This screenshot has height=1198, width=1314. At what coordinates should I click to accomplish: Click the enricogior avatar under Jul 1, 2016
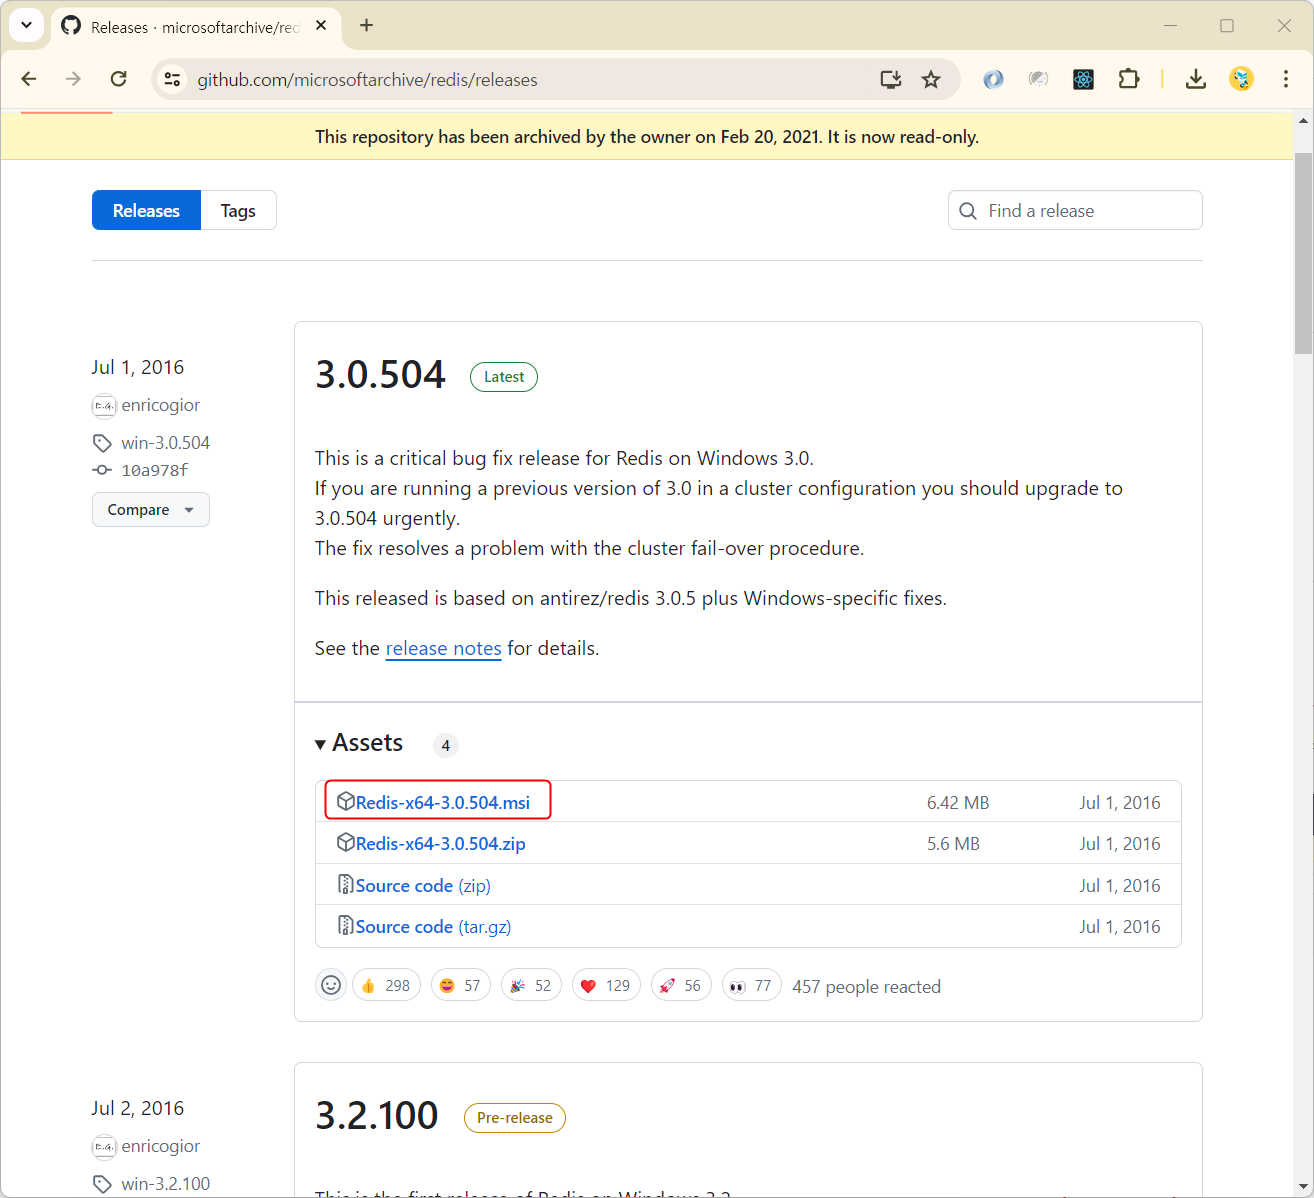click(x=104, y=406)
